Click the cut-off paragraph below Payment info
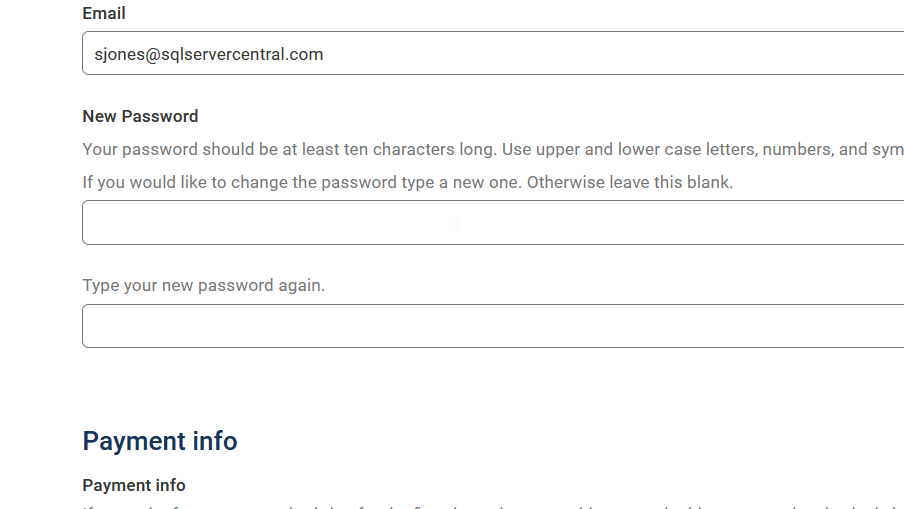Viewport: 904px width, 509px height. tap(492, 506)
